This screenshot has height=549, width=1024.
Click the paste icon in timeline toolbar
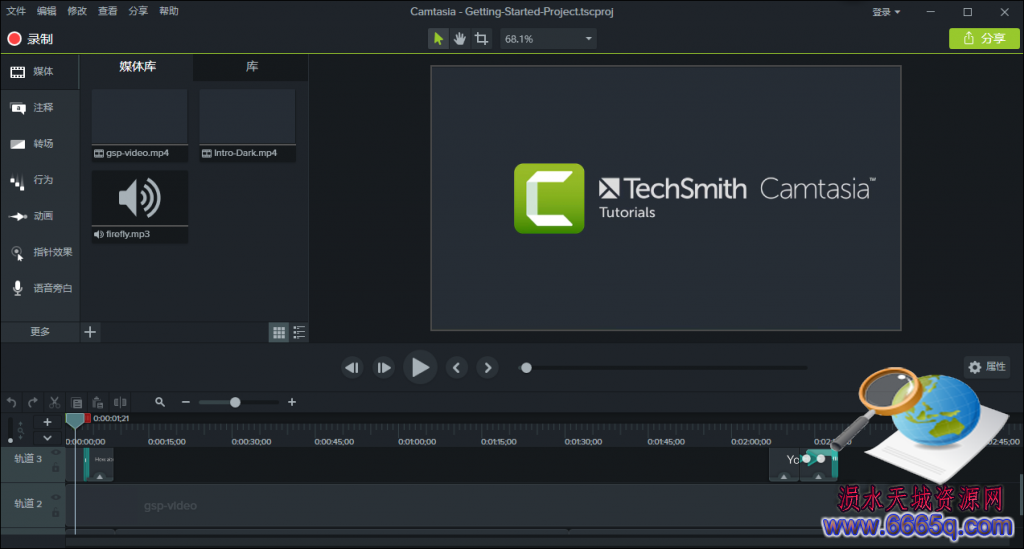point(98,402)
